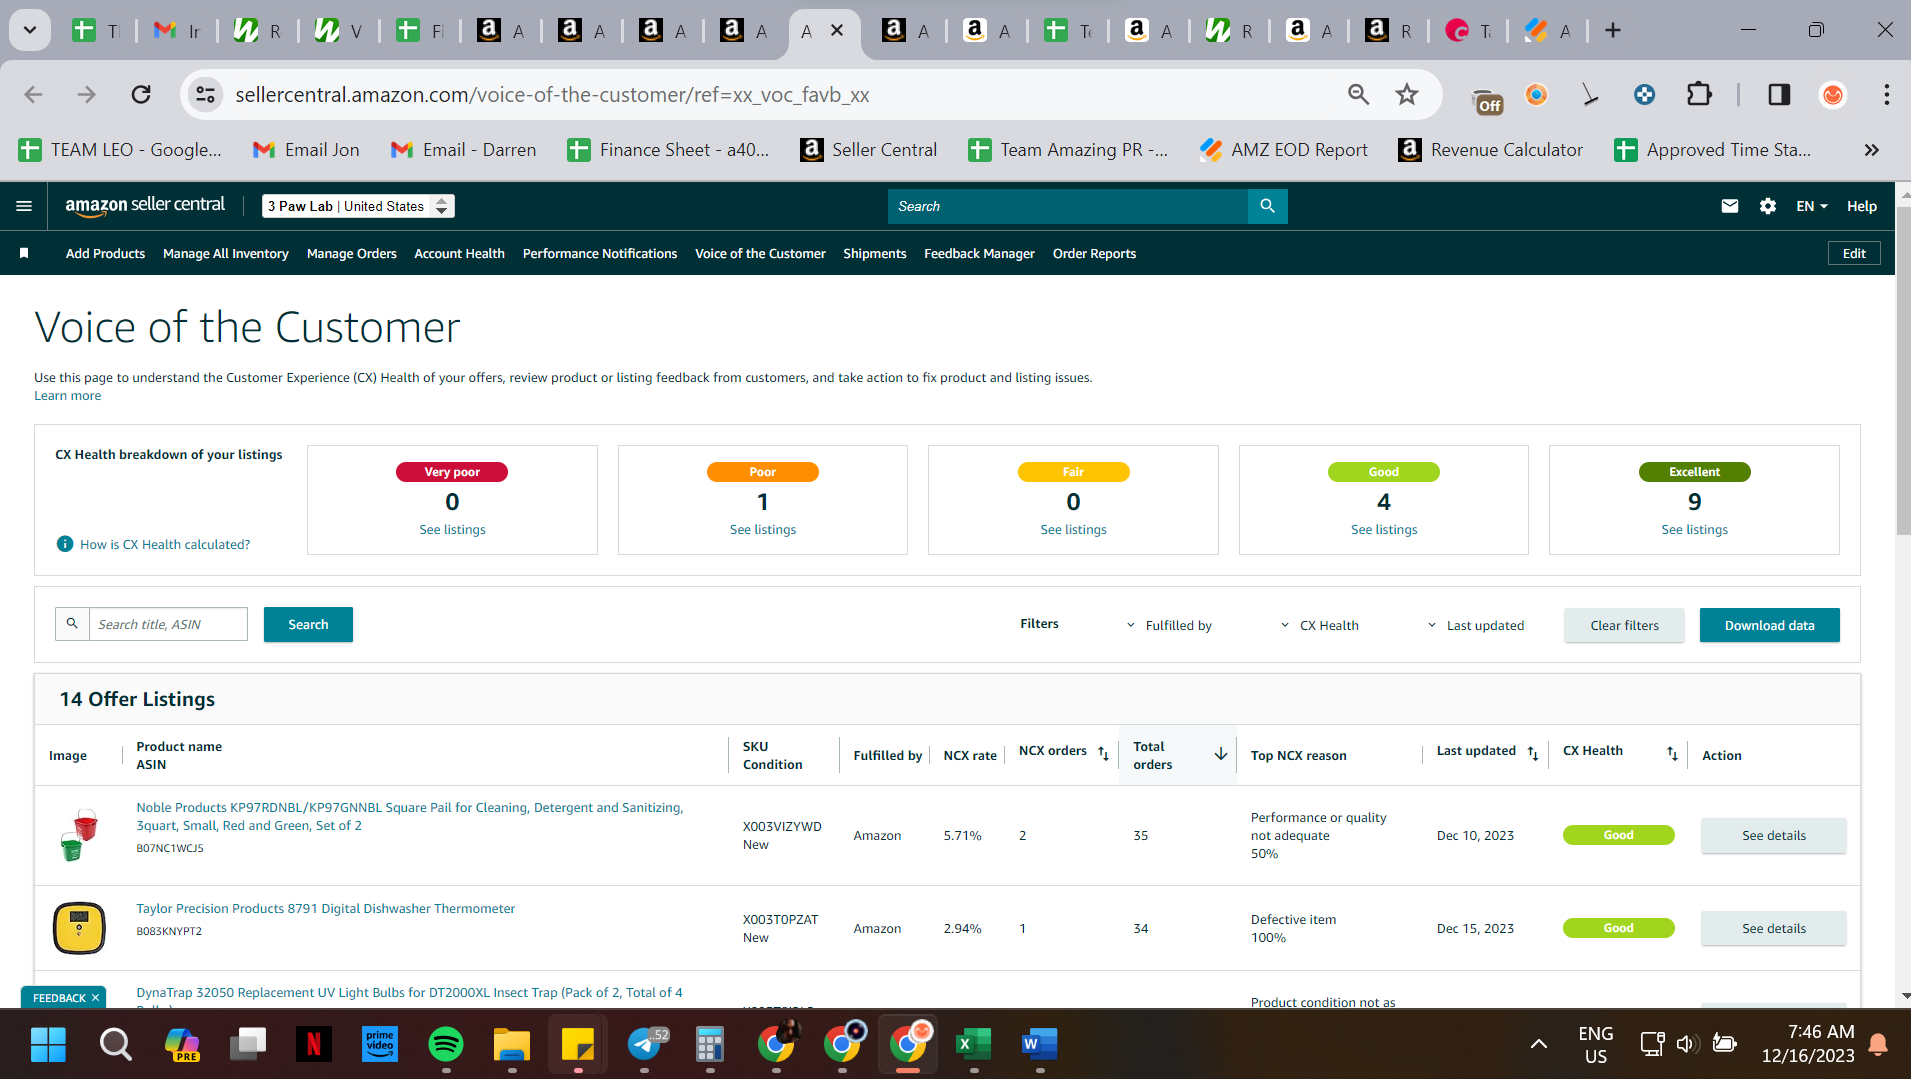This screenshot has height=1079, width=1911.
Task: Click the Seller Central top search field
Action: [1068, 206]
